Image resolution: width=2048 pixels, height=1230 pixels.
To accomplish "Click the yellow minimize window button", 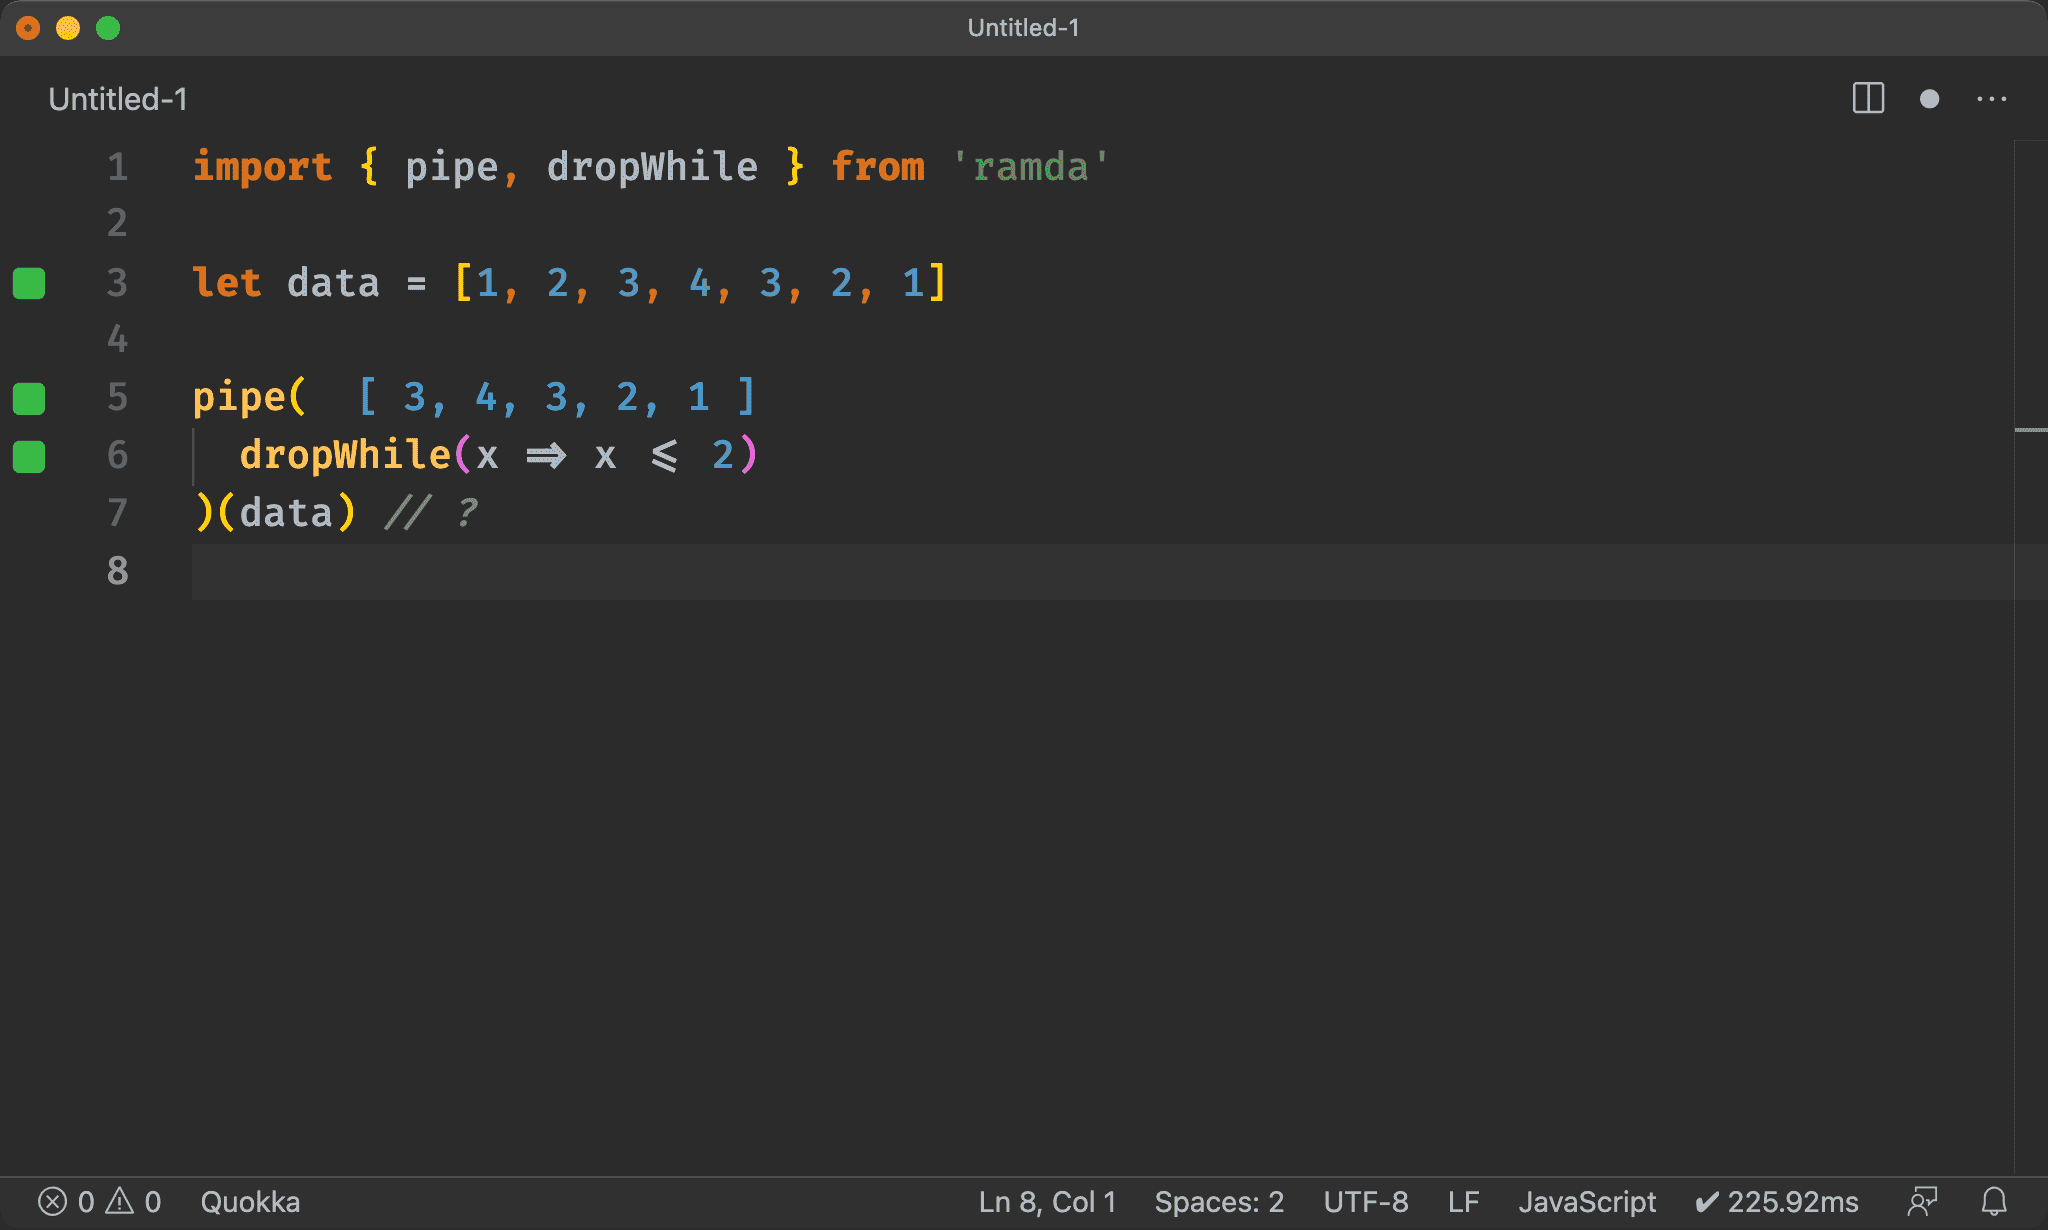I will [68, 28].
